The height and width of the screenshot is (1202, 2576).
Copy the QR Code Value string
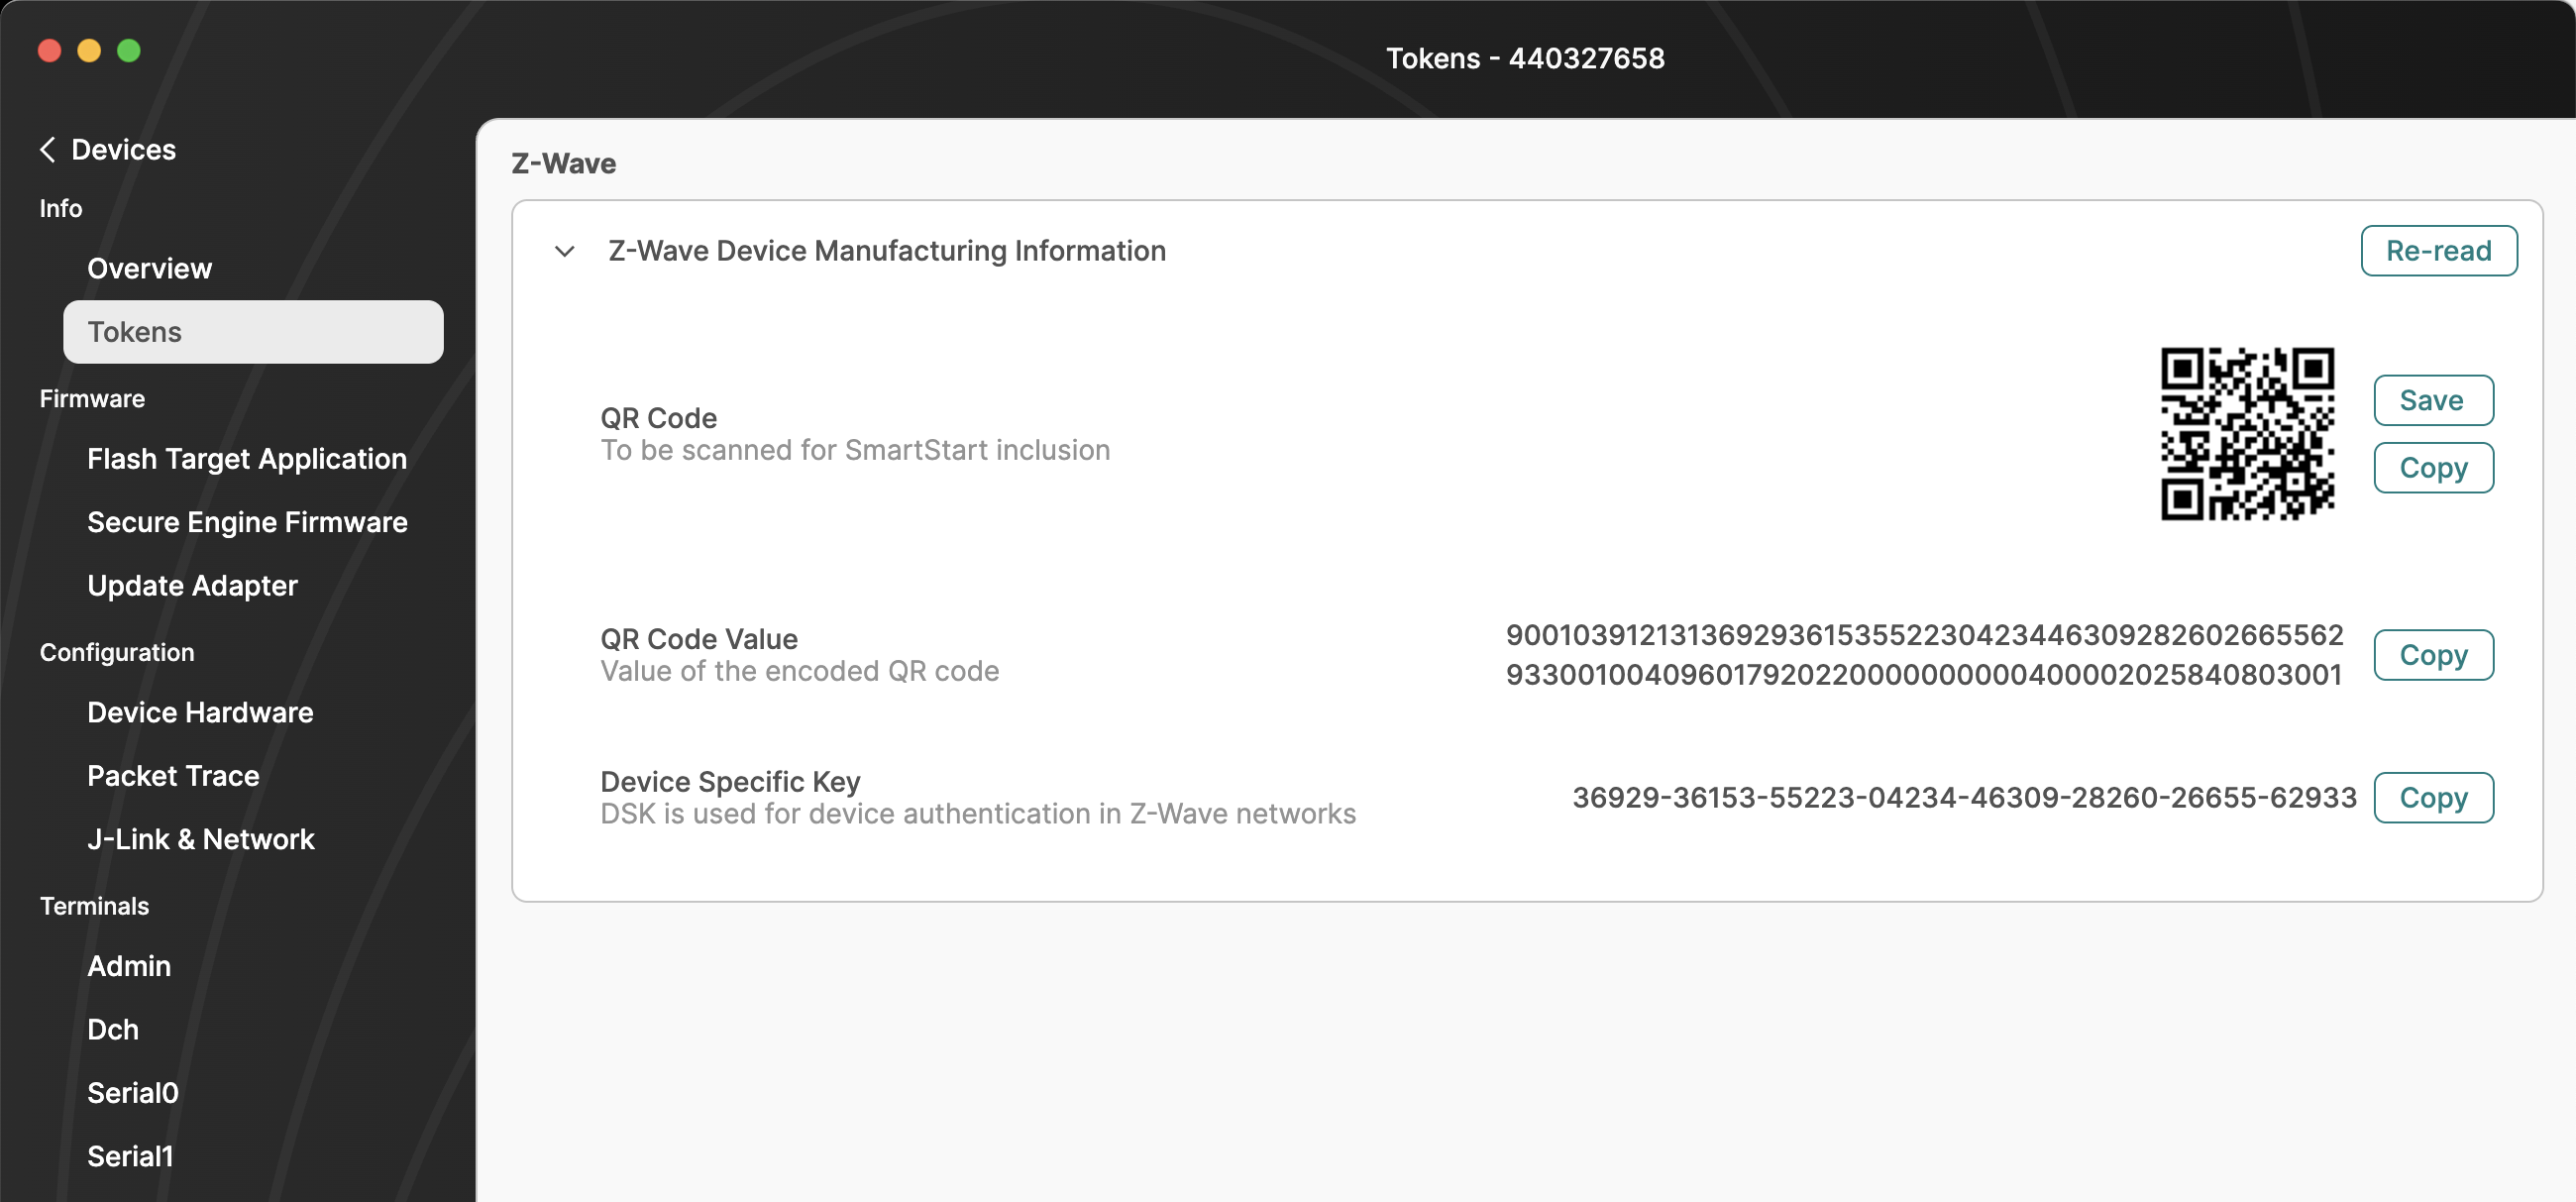tap(2433, 654)
